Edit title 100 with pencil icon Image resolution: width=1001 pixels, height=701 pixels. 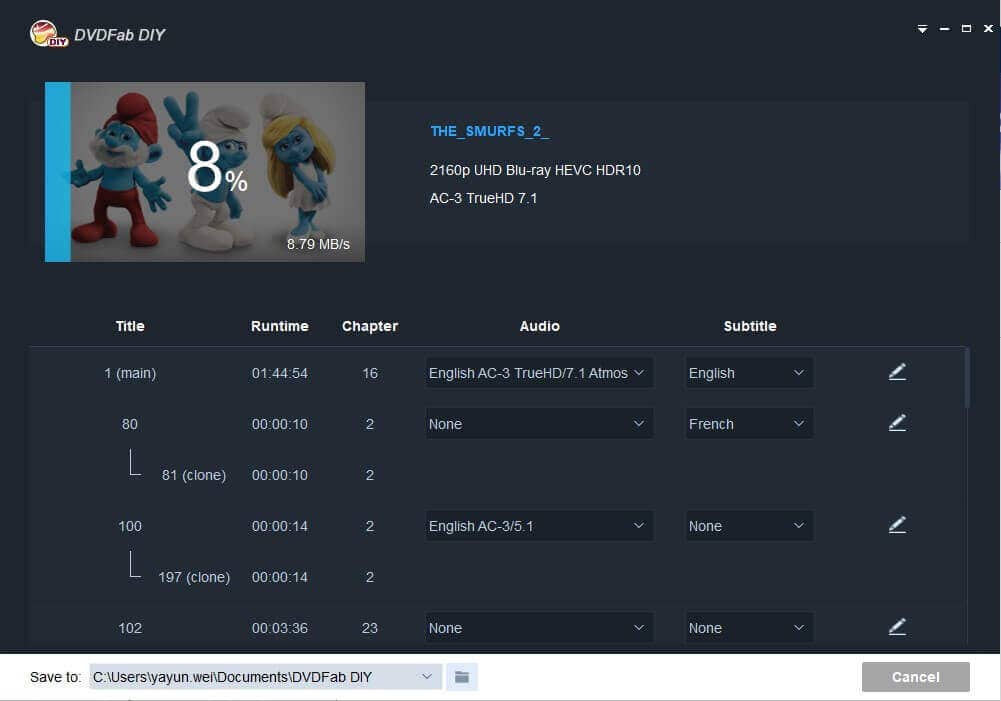(897, 525)
